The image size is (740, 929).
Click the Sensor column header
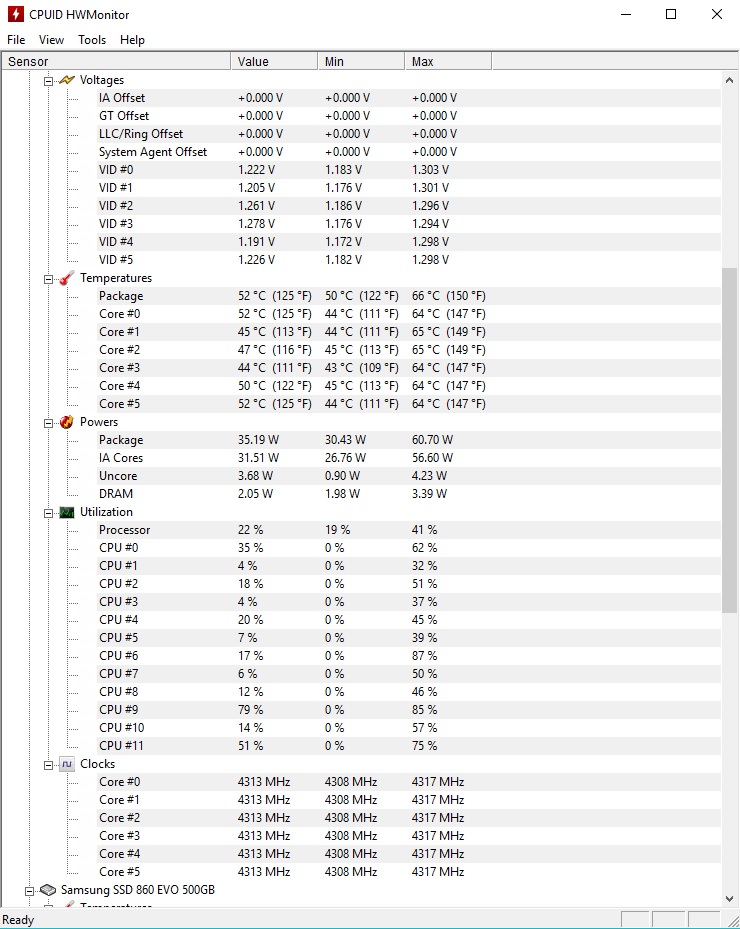116,62
